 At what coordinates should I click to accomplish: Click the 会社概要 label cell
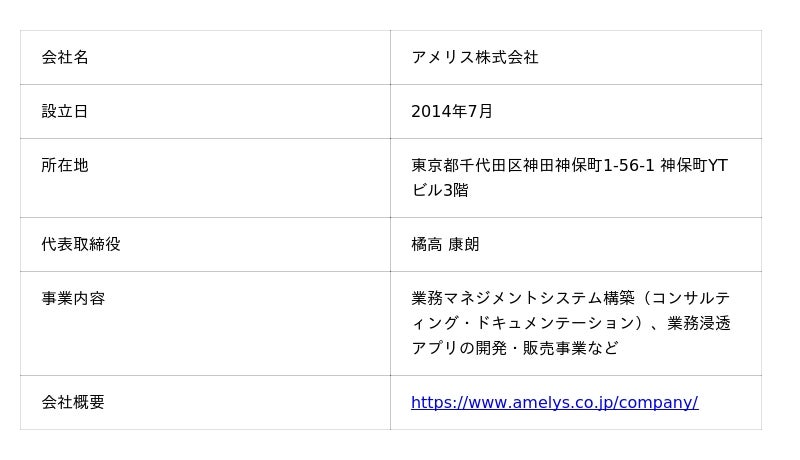(x=73, y=403)
